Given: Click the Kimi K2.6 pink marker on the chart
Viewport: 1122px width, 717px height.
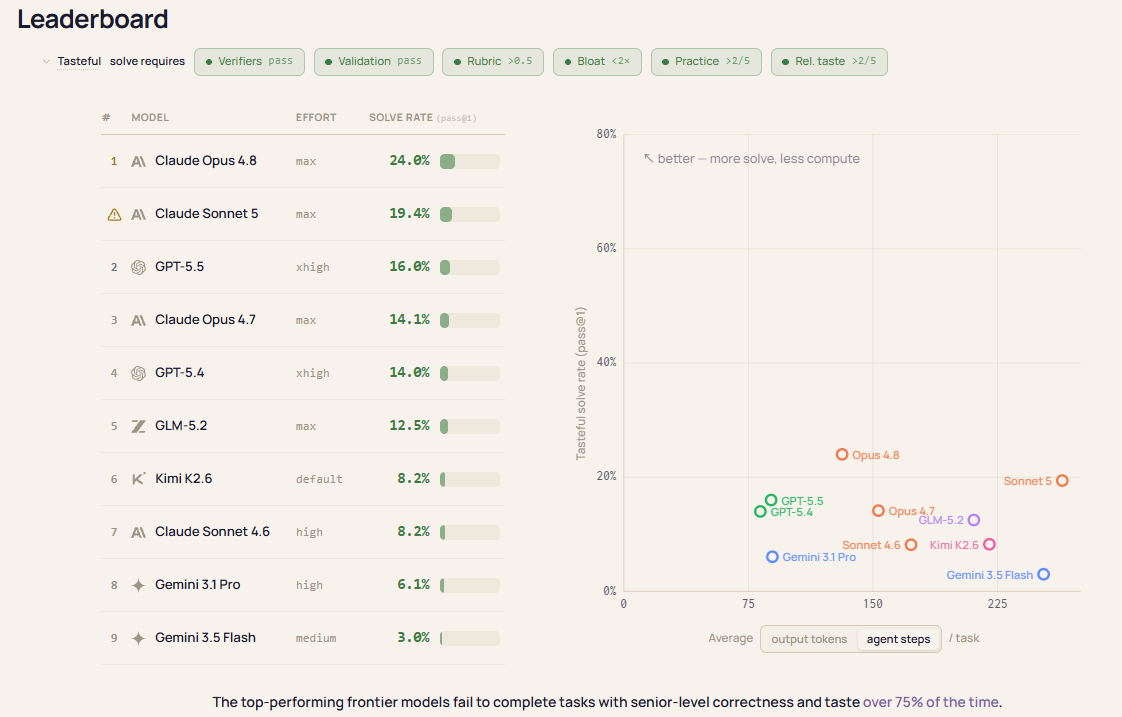Looking at the screenshot, I should [990, 545].
